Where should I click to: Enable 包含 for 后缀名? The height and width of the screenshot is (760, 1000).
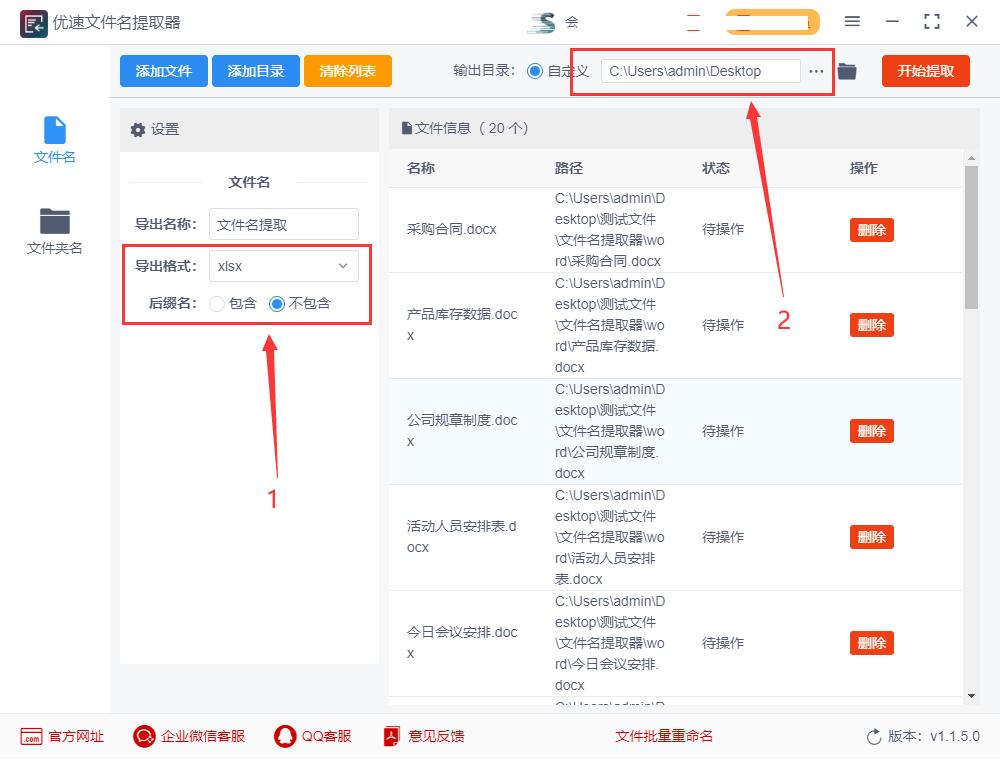tap(217, 305)
